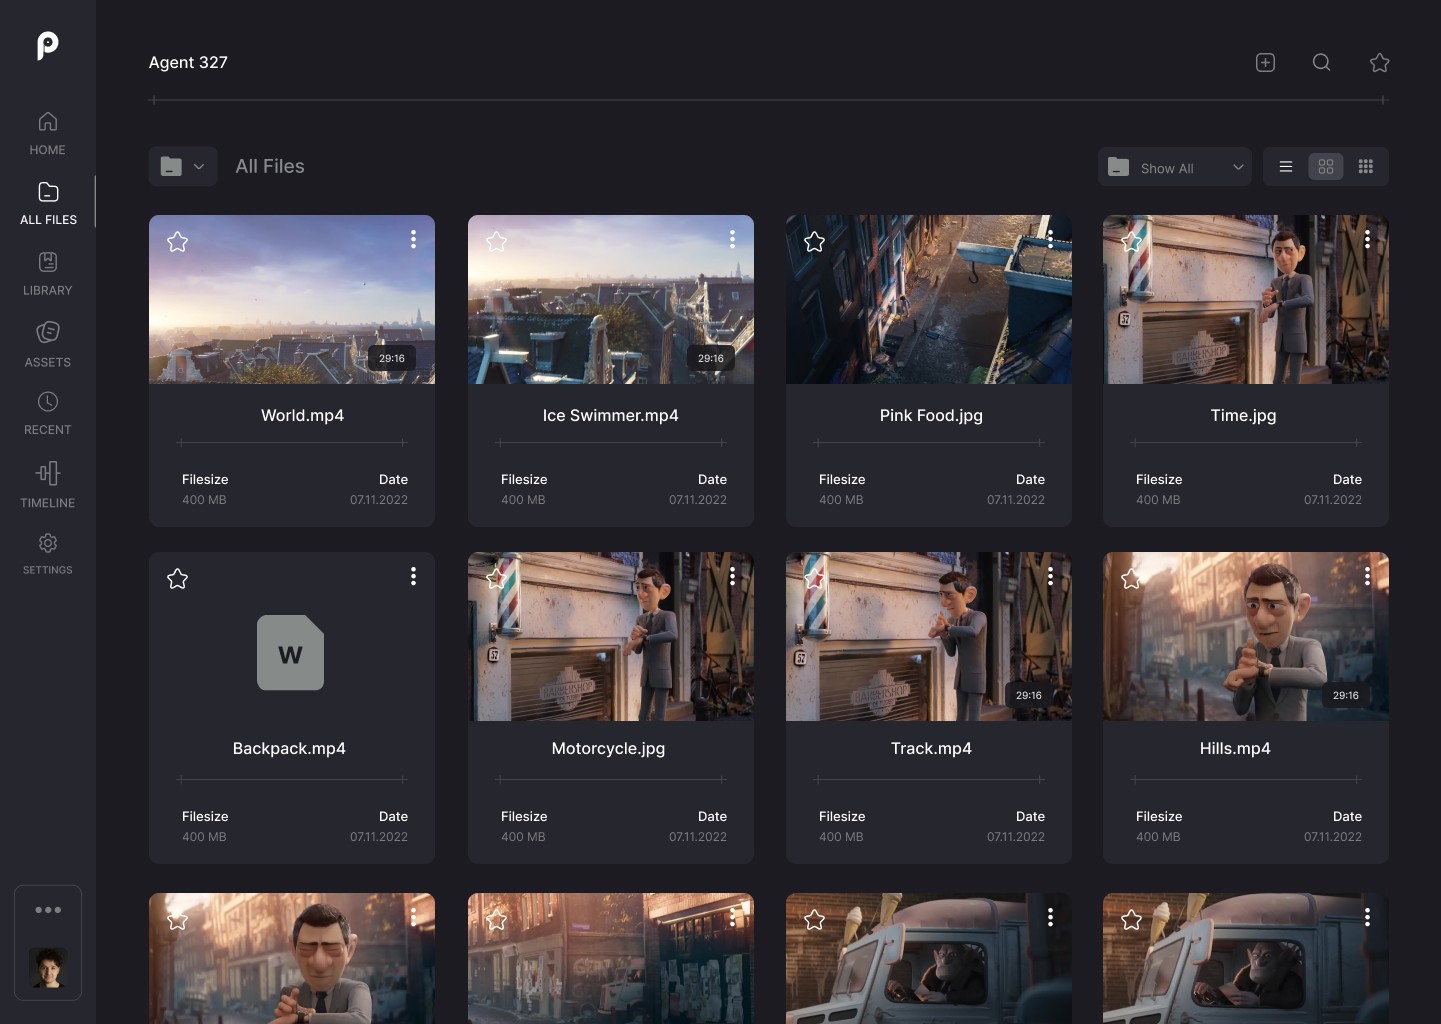
Task: Favorite the World.mp4 file with its star
Action: tap(178, 242)
